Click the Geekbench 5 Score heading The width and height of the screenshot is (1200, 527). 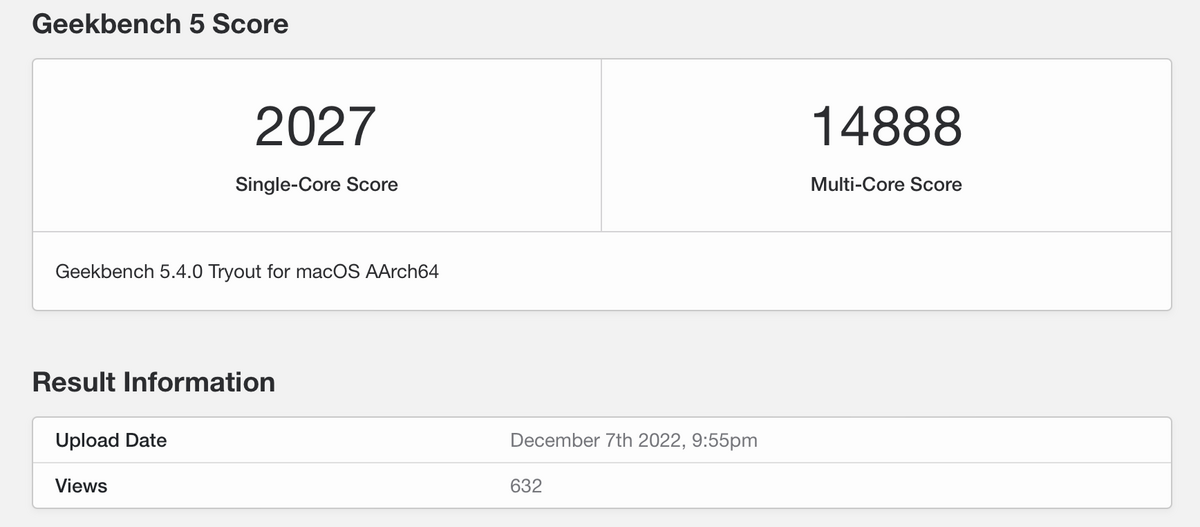[160, 24]
